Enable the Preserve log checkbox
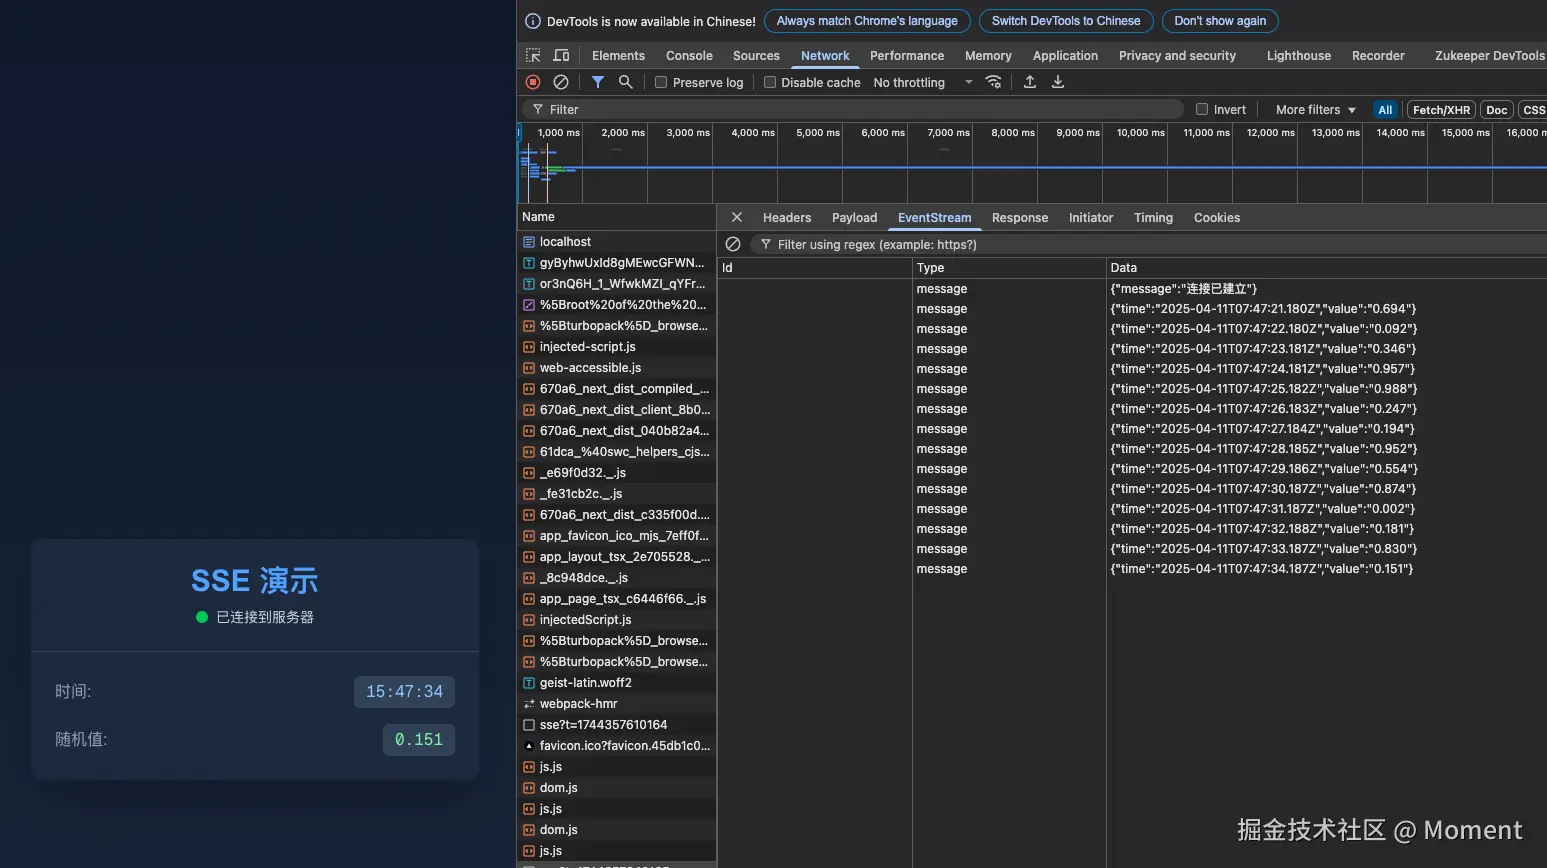The width and height of the screenshot is (1547, 868). 661,83
